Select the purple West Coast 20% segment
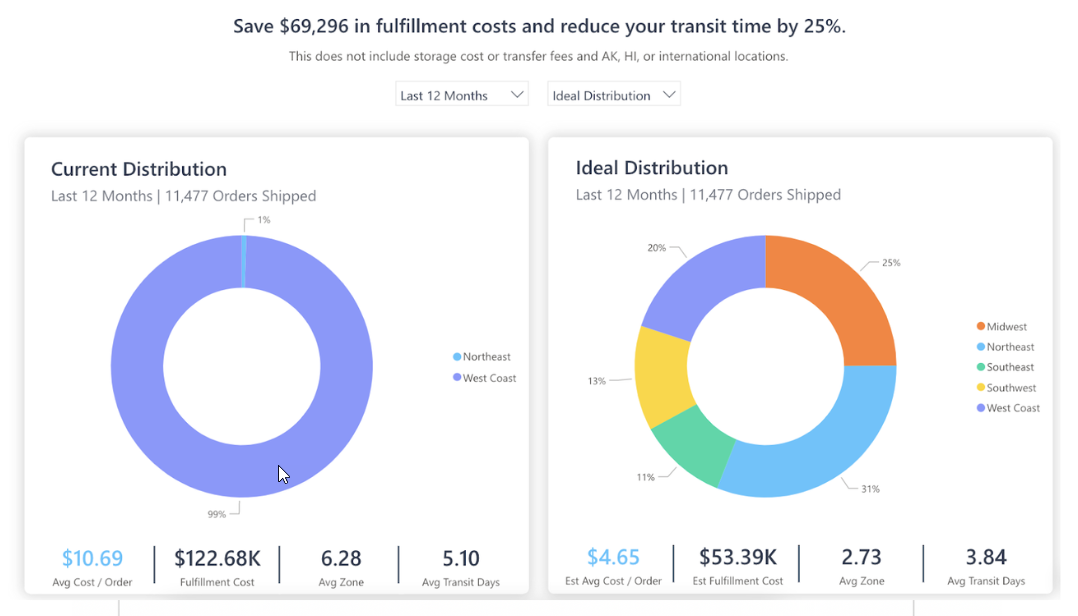Screen dimensions: 1078x616 click(700, 285)
